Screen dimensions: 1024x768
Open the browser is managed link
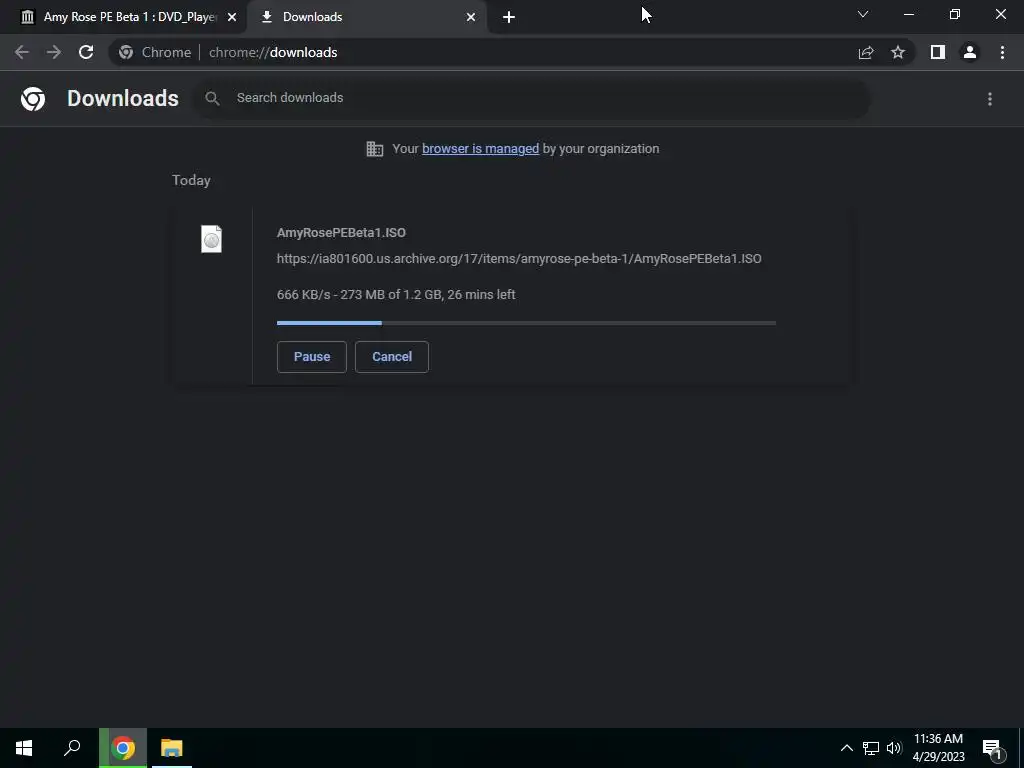click(481, 149)
